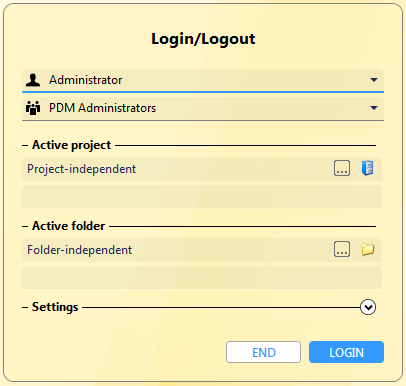Click the Administrator user name text
Screen dimensions: 406x386
coord(86,80)
